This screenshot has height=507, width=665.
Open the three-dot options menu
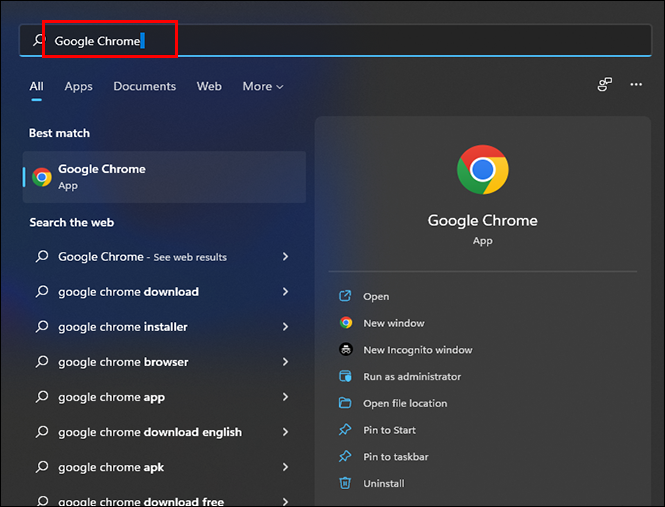point(636,85)
